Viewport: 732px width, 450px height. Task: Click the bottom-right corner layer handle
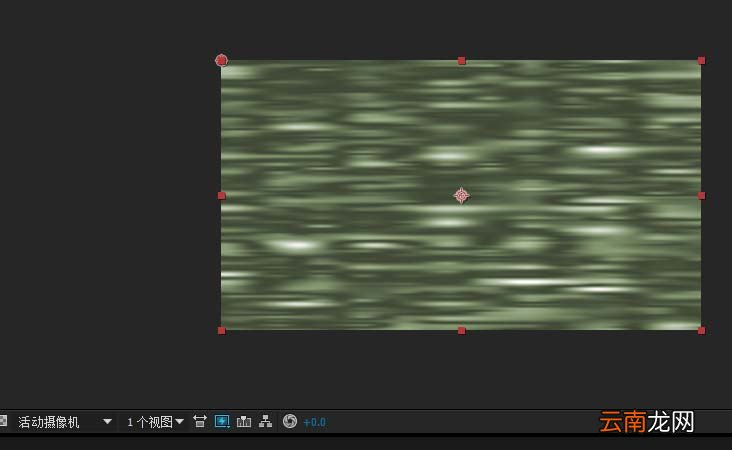[x=701, y=330]
